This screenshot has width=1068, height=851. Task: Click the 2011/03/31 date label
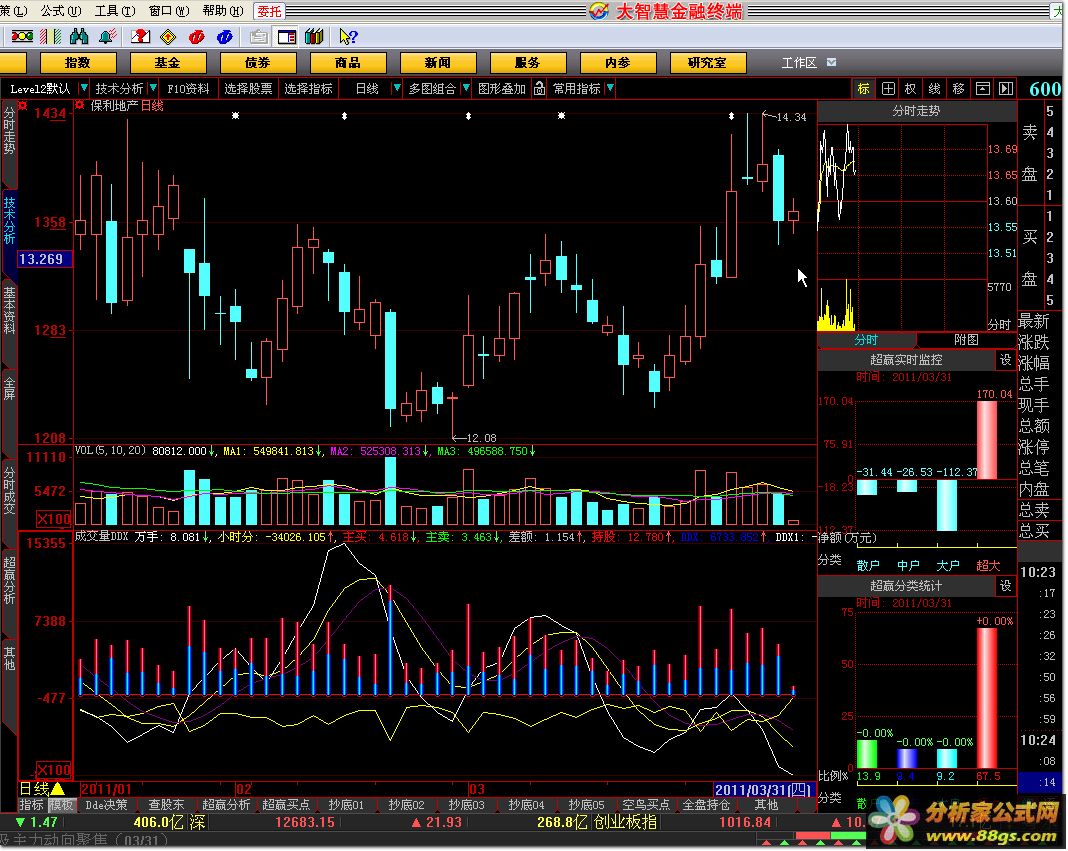[763, 789]
